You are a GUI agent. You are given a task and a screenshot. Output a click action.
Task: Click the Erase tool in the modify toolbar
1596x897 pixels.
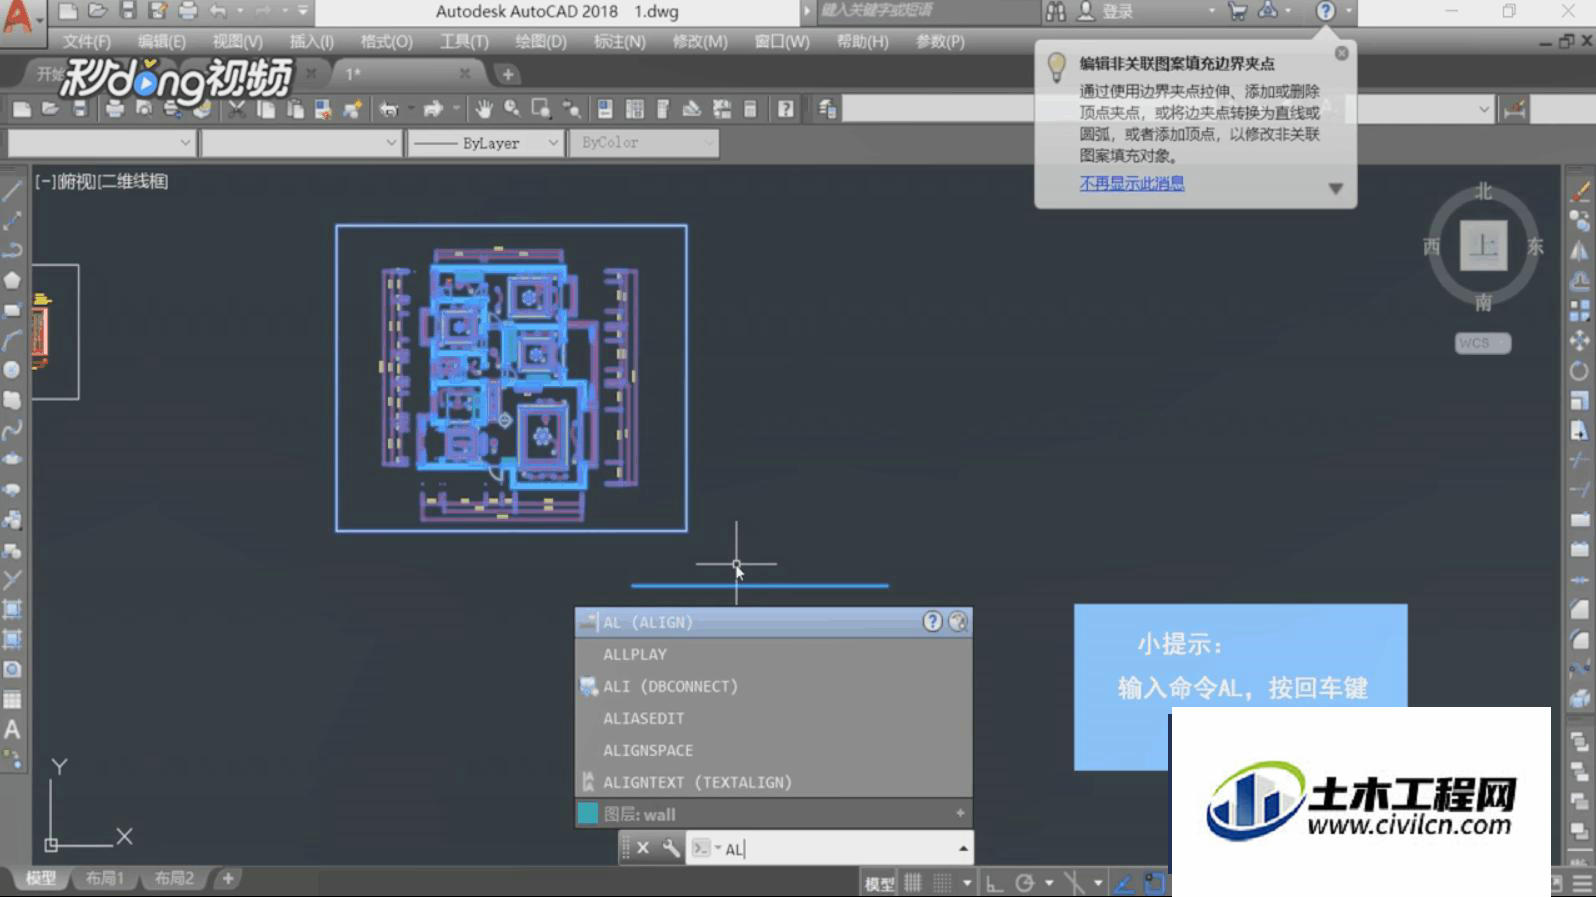[1580, 191]
